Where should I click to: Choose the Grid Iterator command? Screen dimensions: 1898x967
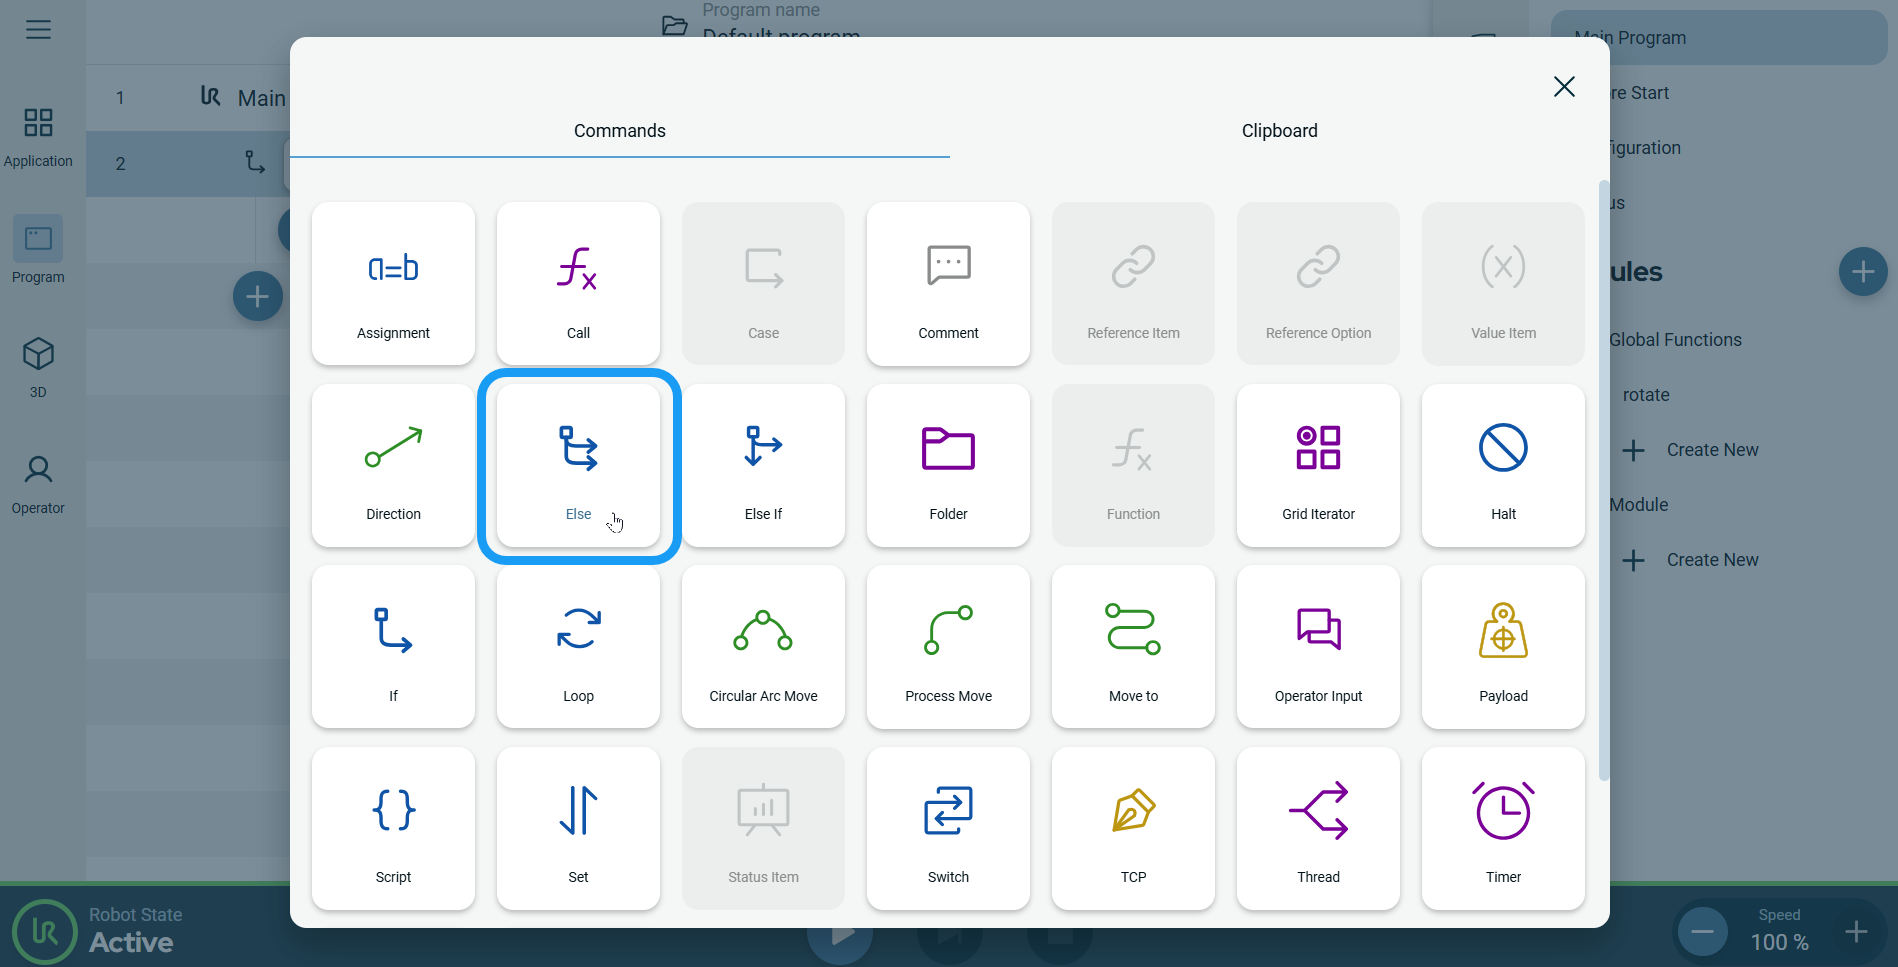click(x=1318, y=466)
